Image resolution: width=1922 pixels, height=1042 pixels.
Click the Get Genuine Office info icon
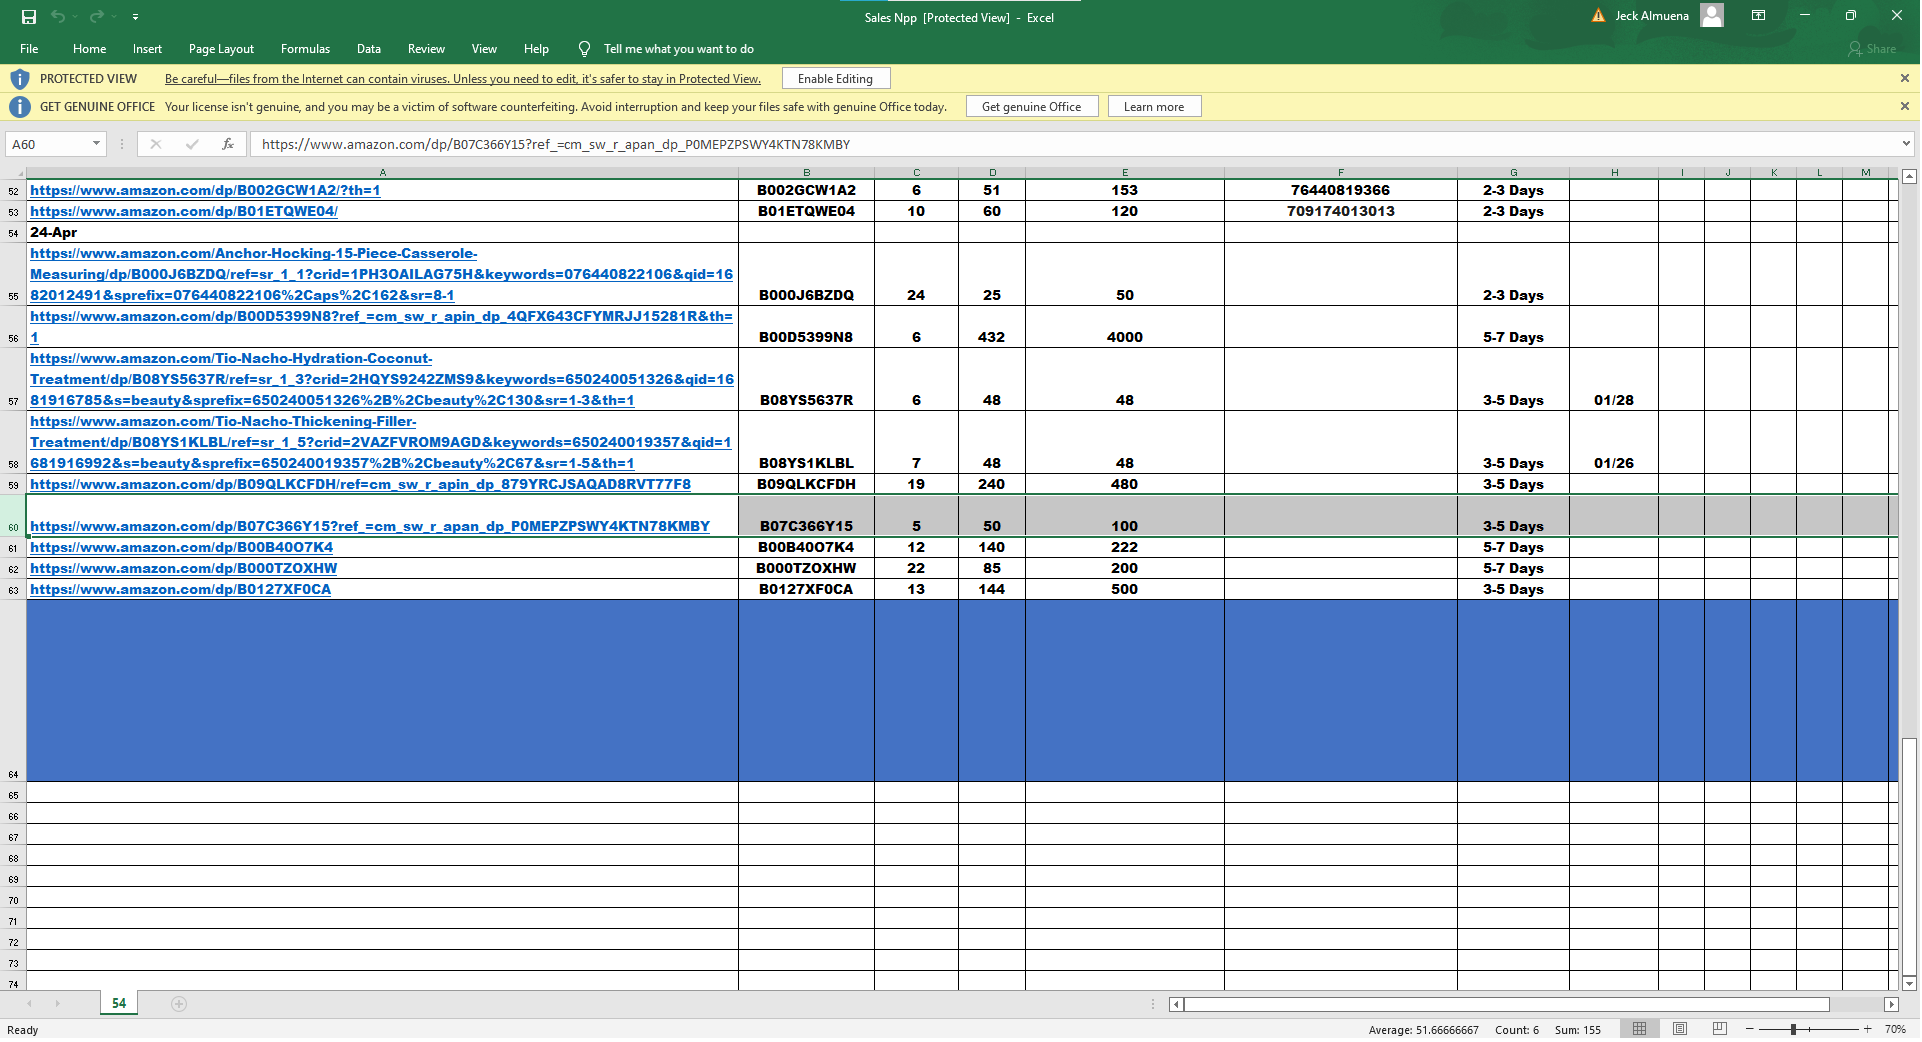point(19,107)
